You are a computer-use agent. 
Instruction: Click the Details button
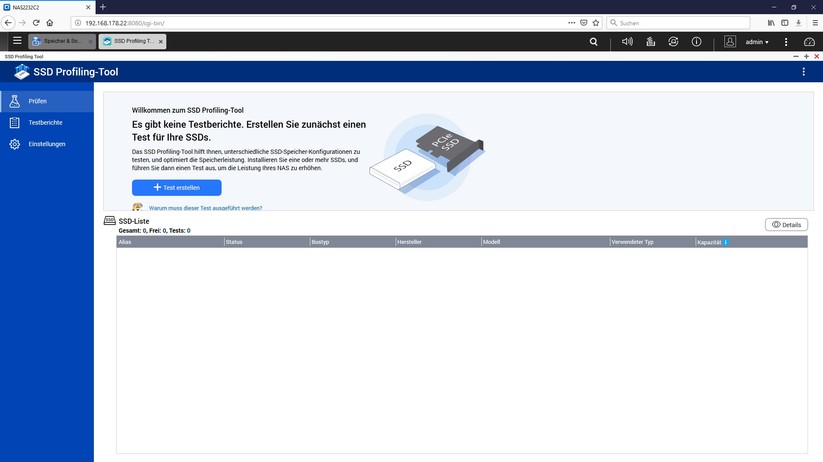tap(786, 225)
